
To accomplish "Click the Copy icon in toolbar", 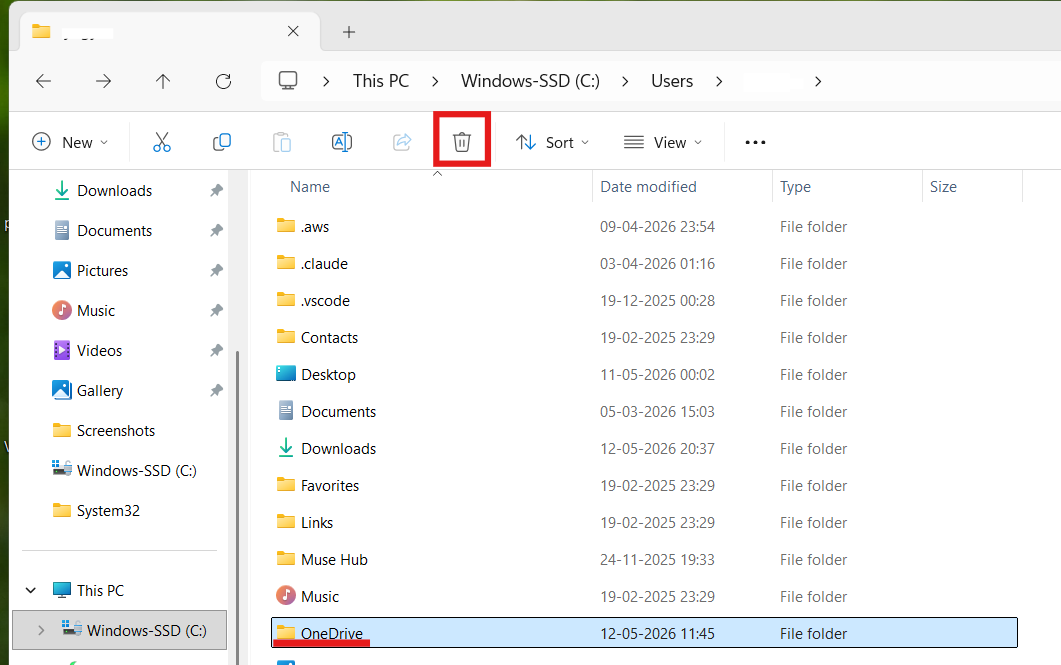I will pos(222,142).
